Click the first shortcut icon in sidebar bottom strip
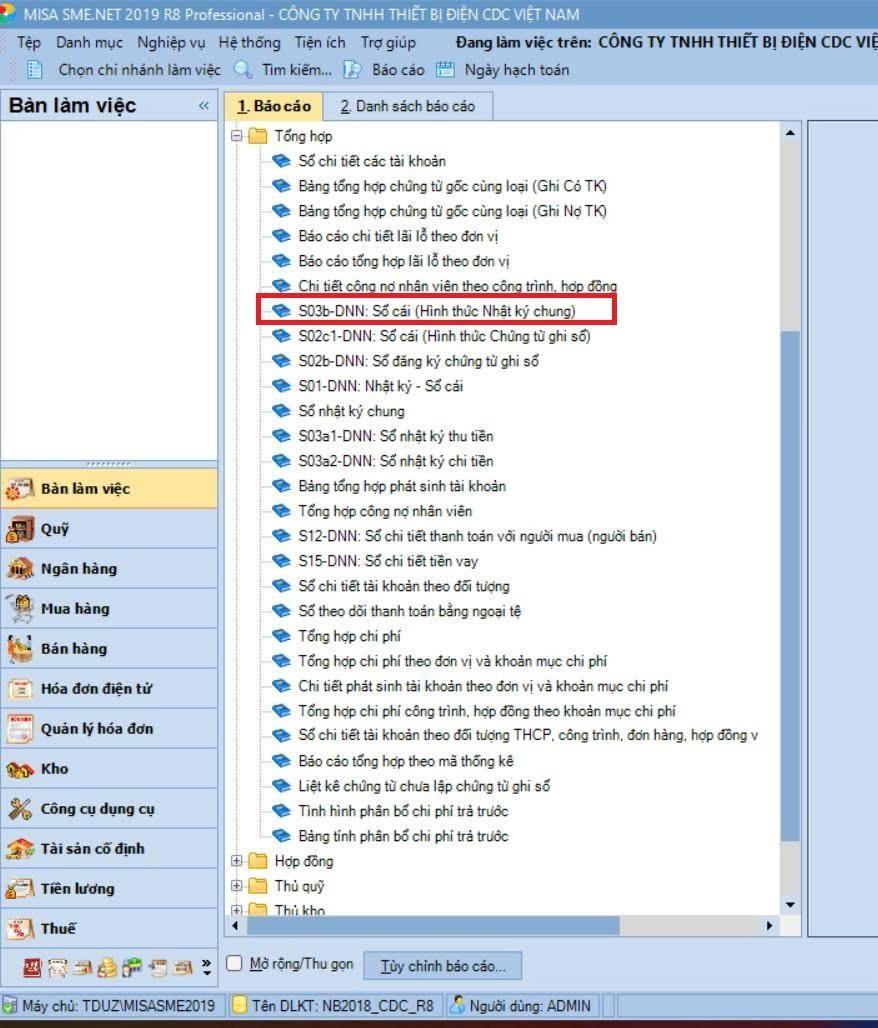 32,968
